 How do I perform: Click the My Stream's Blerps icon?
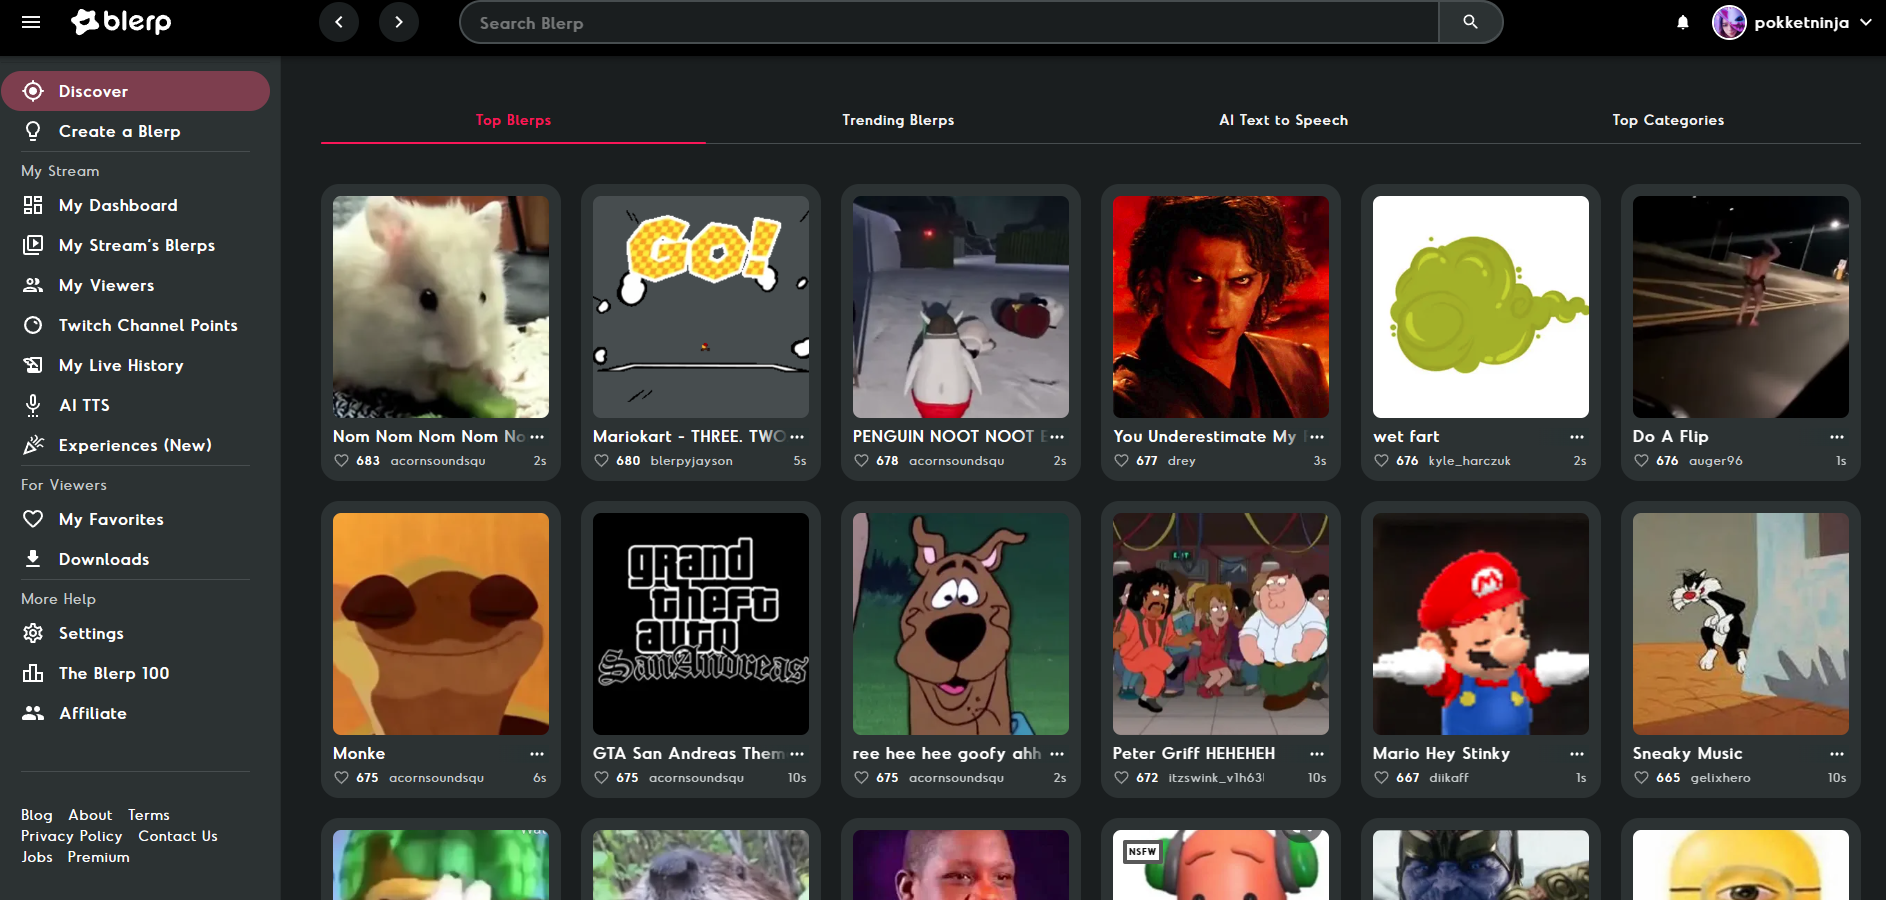pos(33,245)
